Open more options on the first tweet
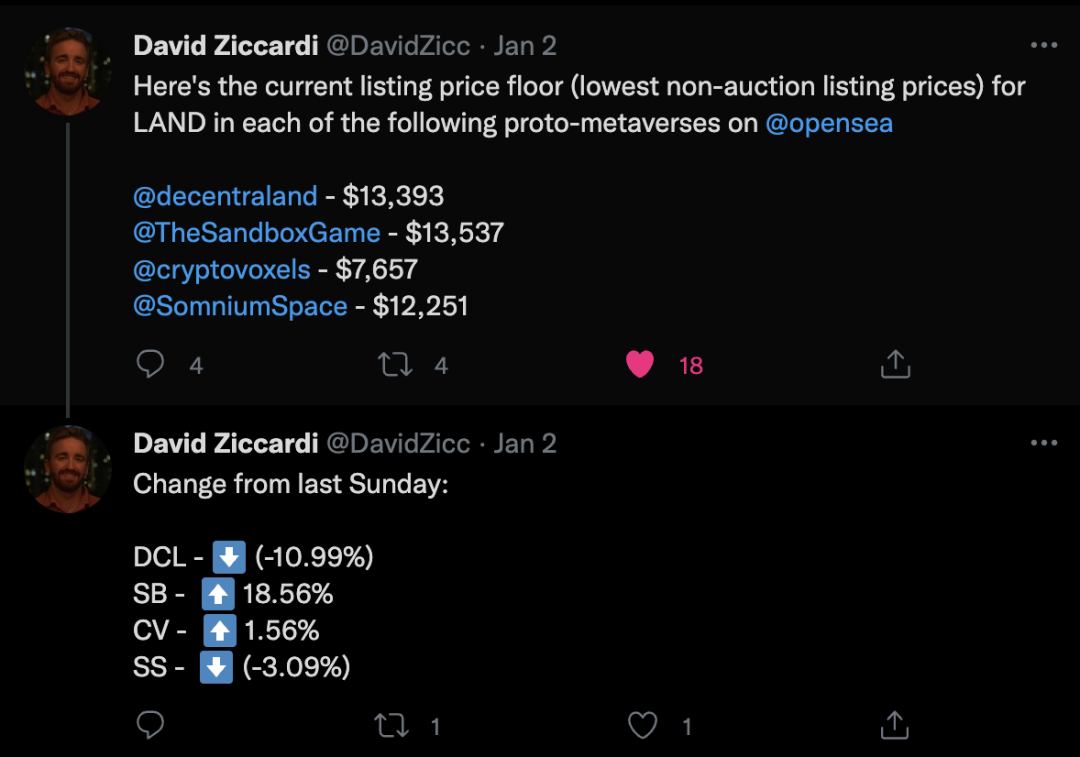 (1043, 45)
